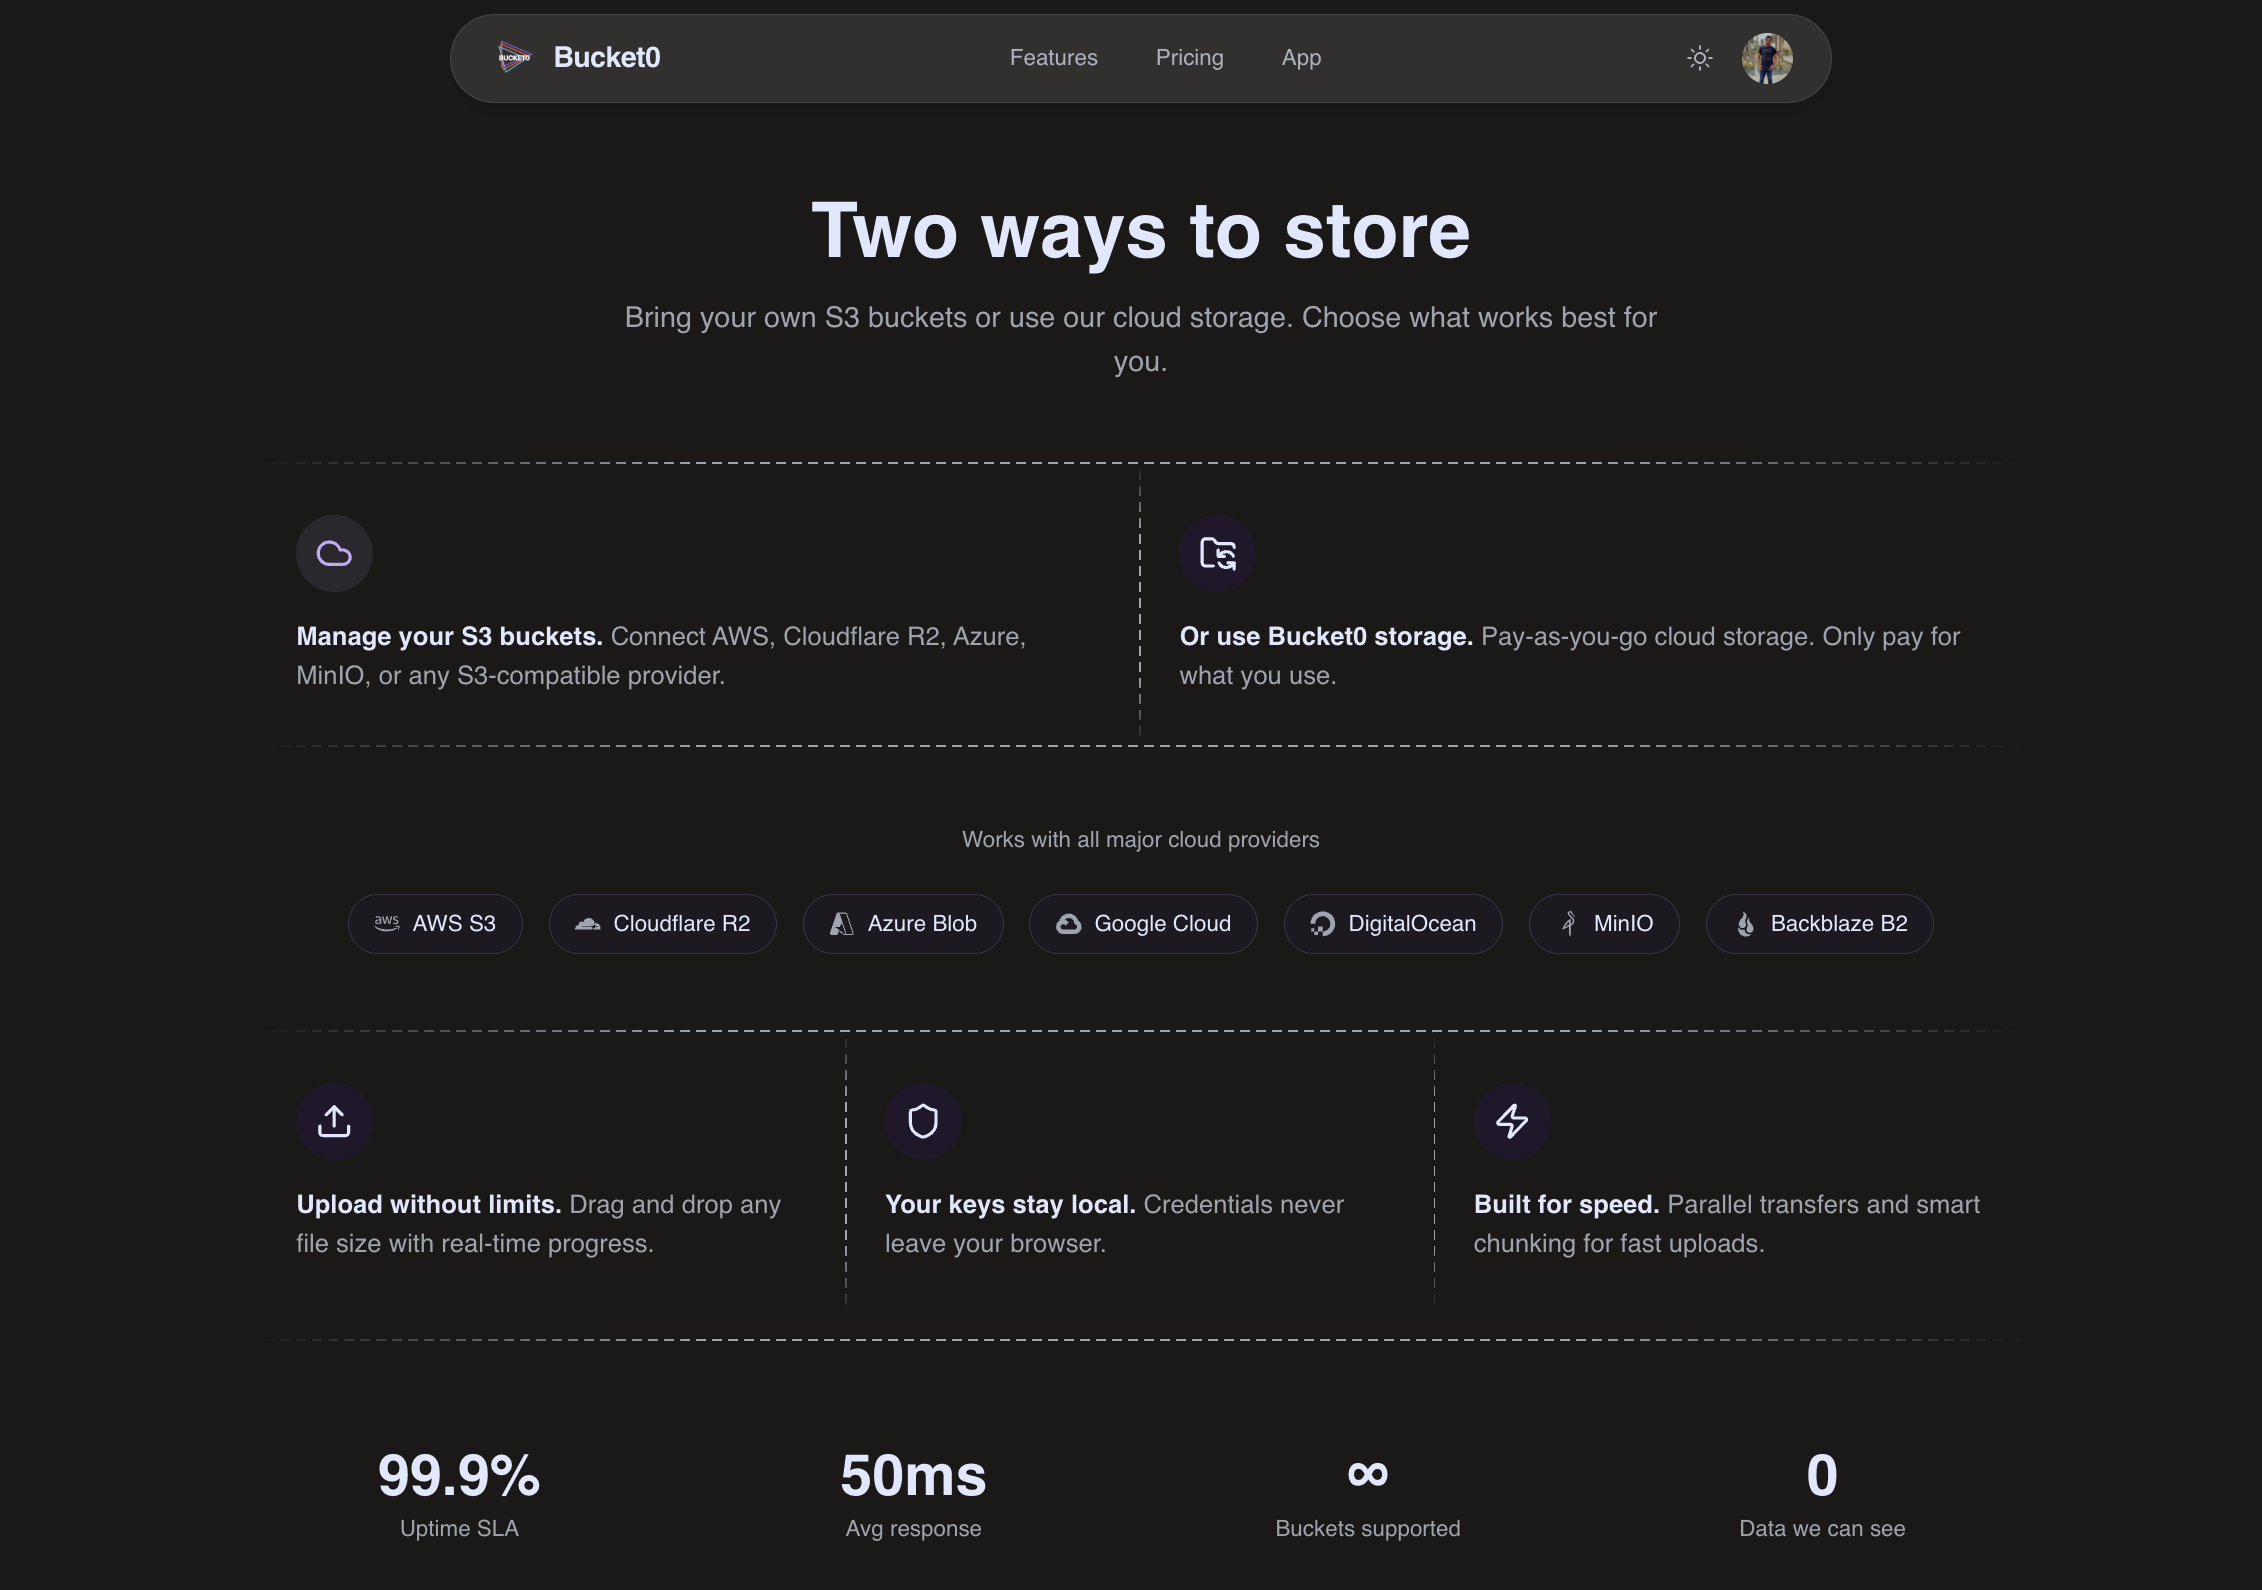2262x1590 pixels.
Task: Navigate to the App section
Action: [x=1301, y=57]
